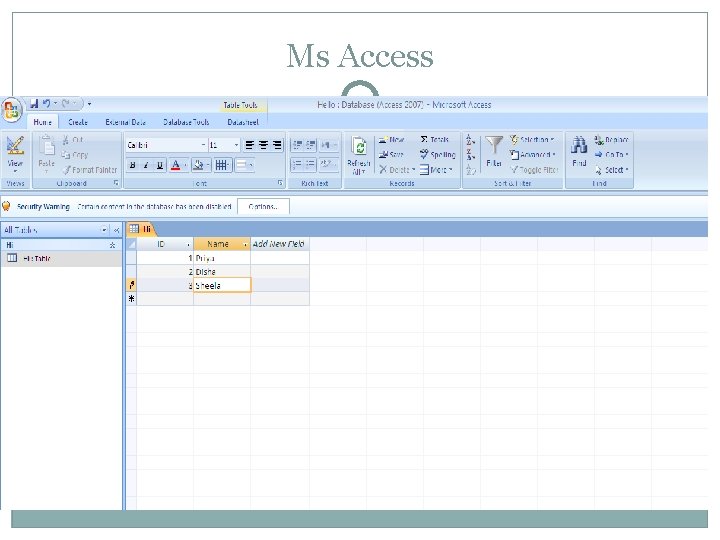The height and width of the screenshot is (540, 720).
Task: Save the current record
Action: click(x=391, y=155)
